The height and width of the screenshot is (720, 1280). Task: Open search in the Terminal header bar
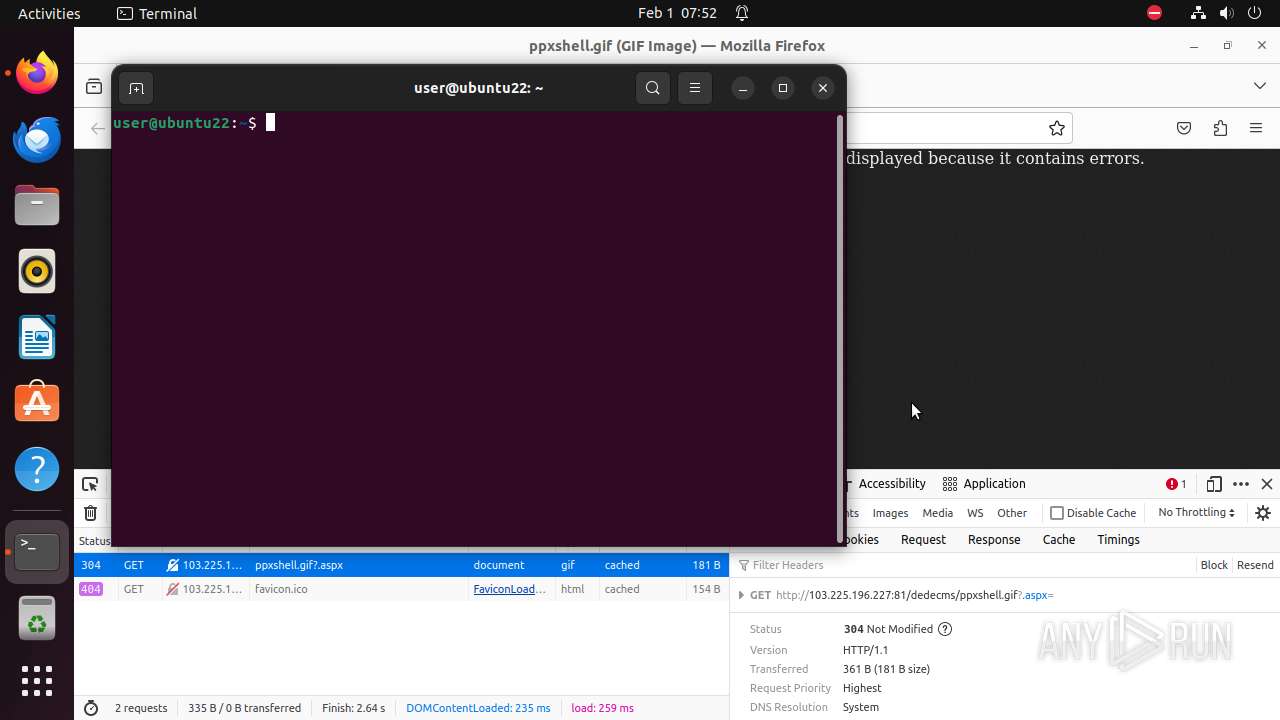(653, 88)
